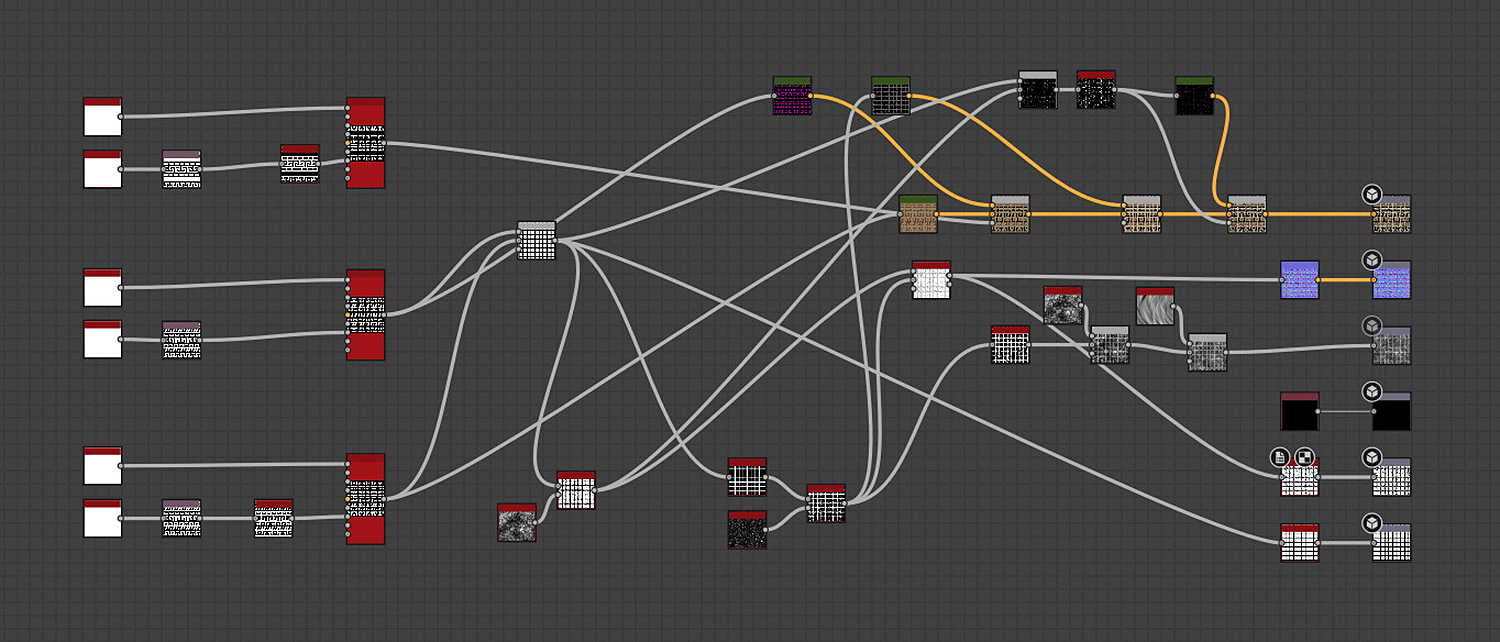This screenshot has width=1500, height=642.
Task: Select green-header dark grid node beside magenta node
Action: click(890, 96)
